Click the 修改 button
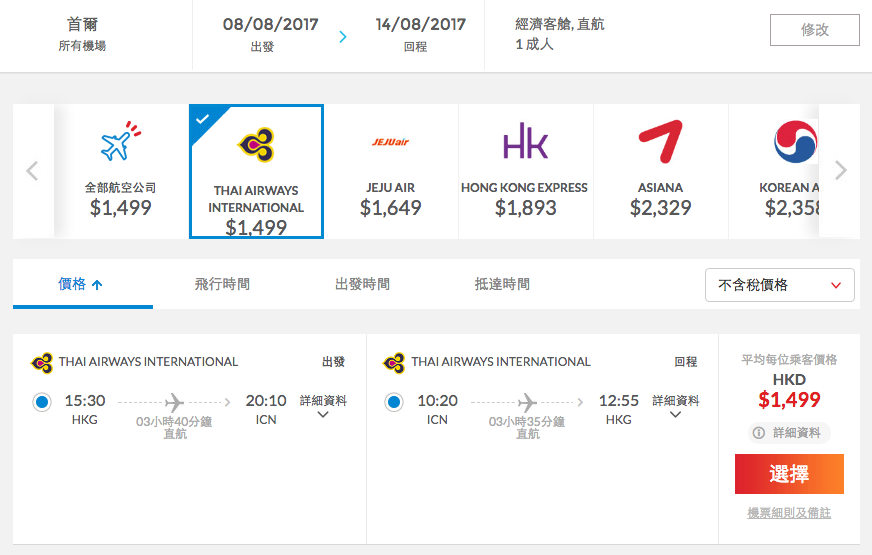This screenshot has height=555, width=872. (x=815, y=30)
